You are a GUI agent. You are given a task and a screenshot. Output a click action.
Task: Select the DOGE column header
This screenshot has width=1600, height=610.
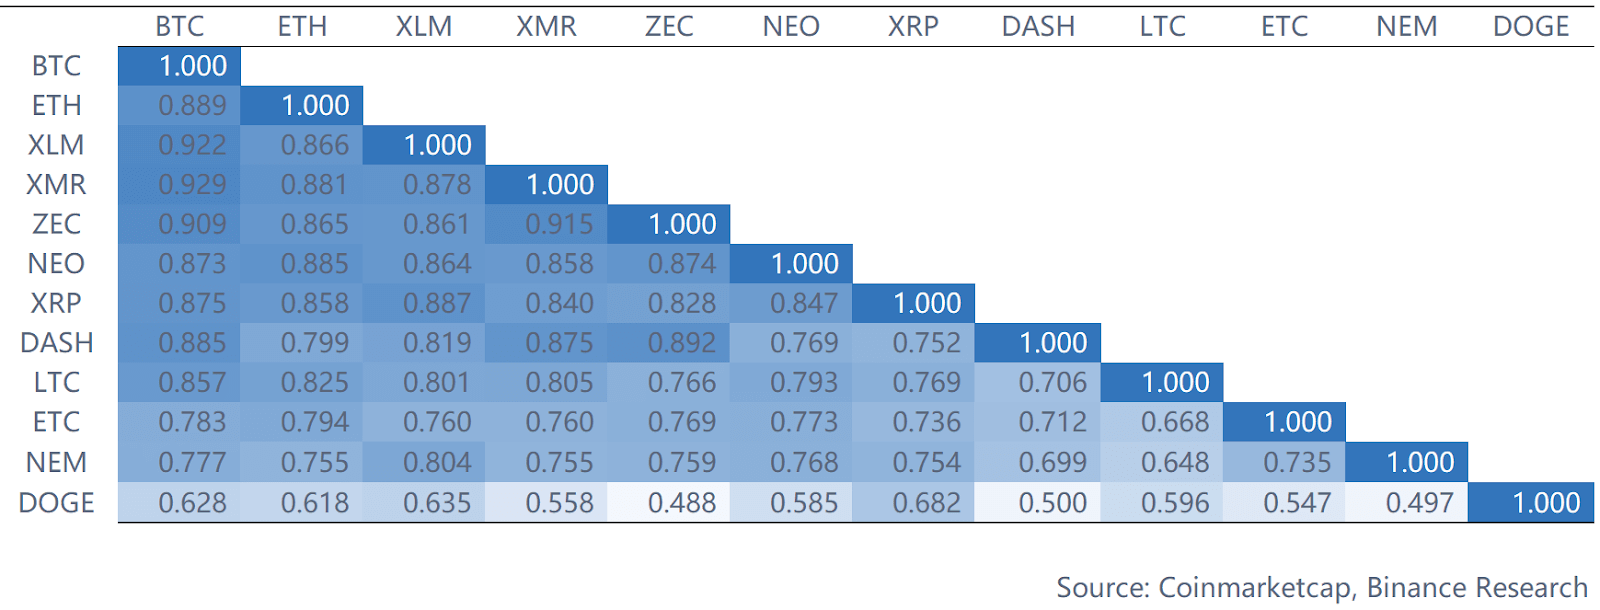coord(1531,26)
